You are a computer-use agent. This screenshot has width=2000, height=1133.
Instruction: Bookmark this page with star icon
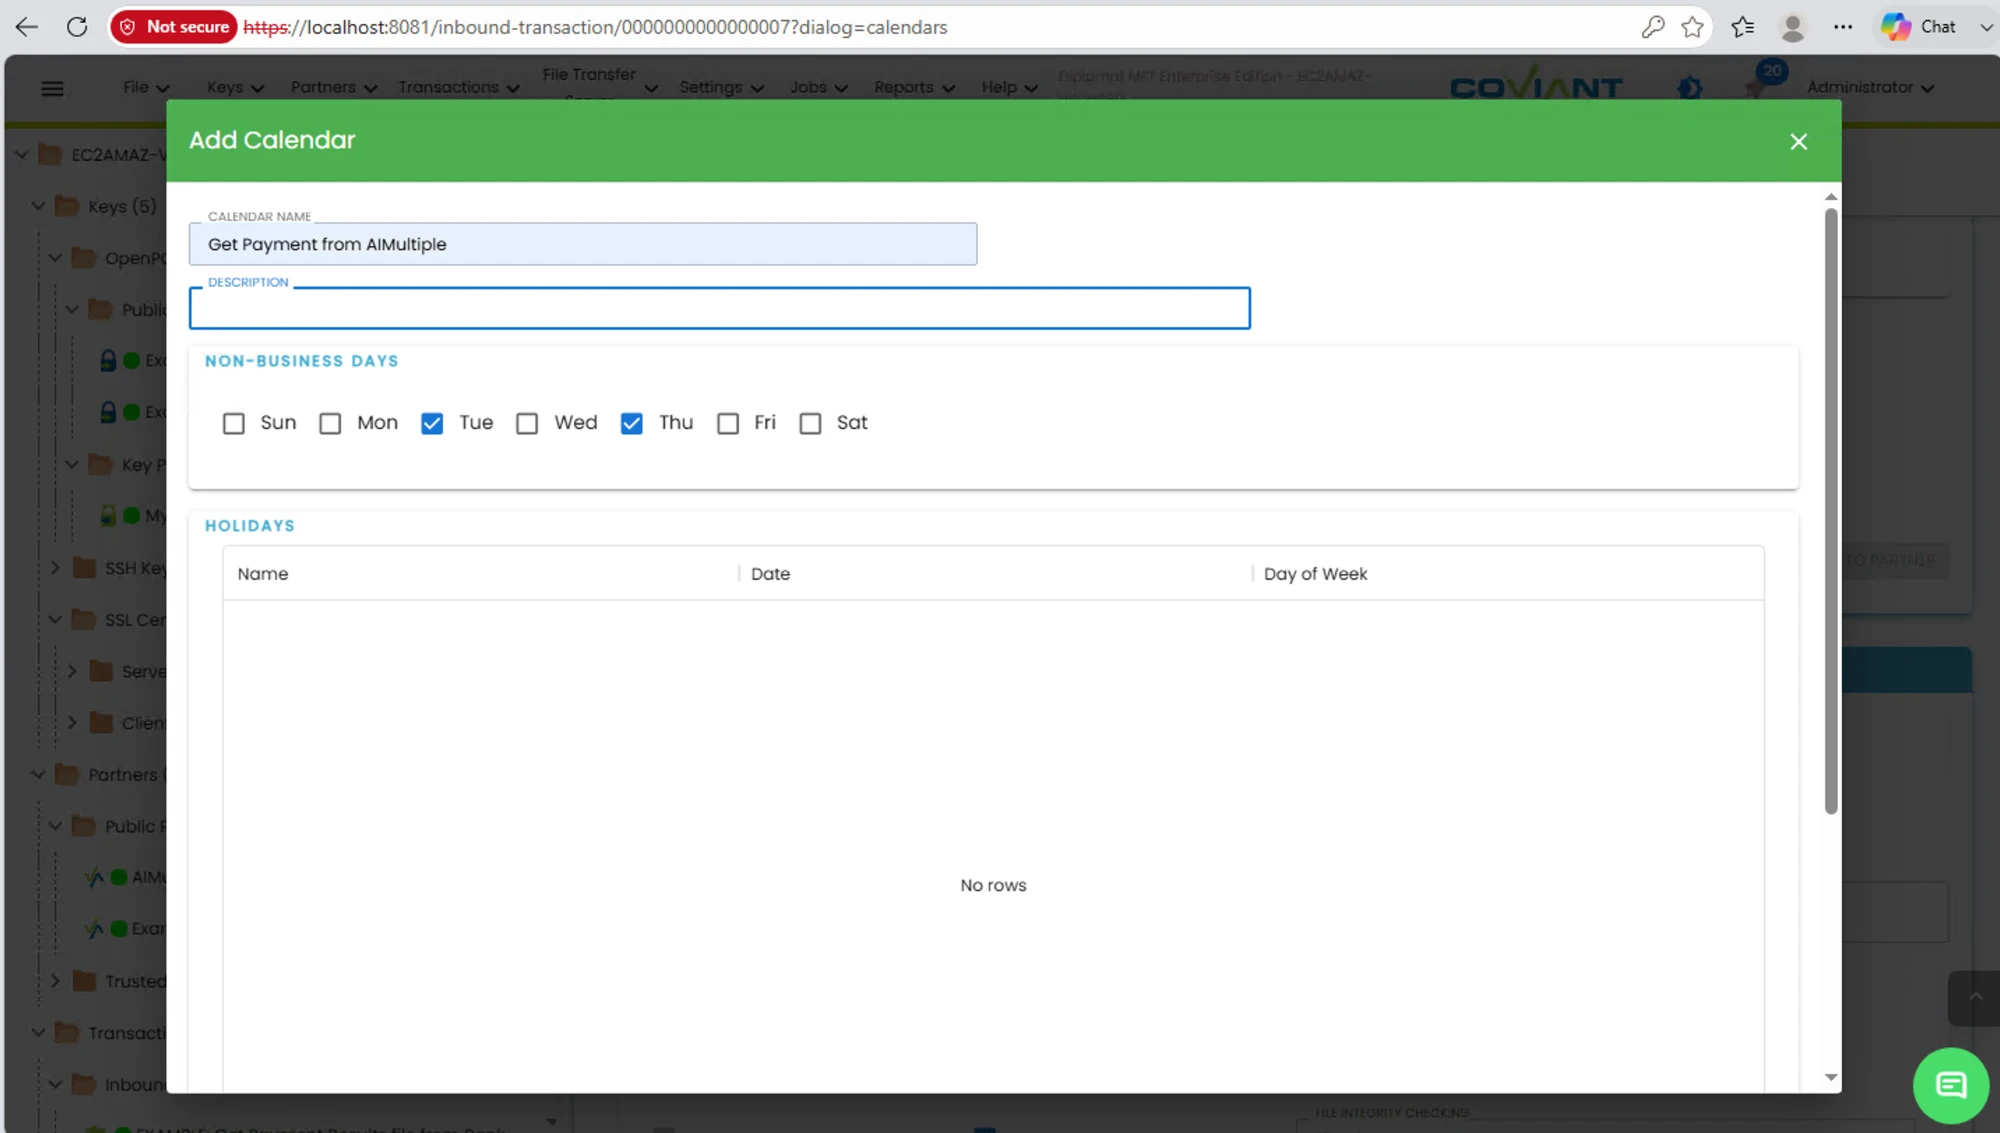[x=1692, y=27]
